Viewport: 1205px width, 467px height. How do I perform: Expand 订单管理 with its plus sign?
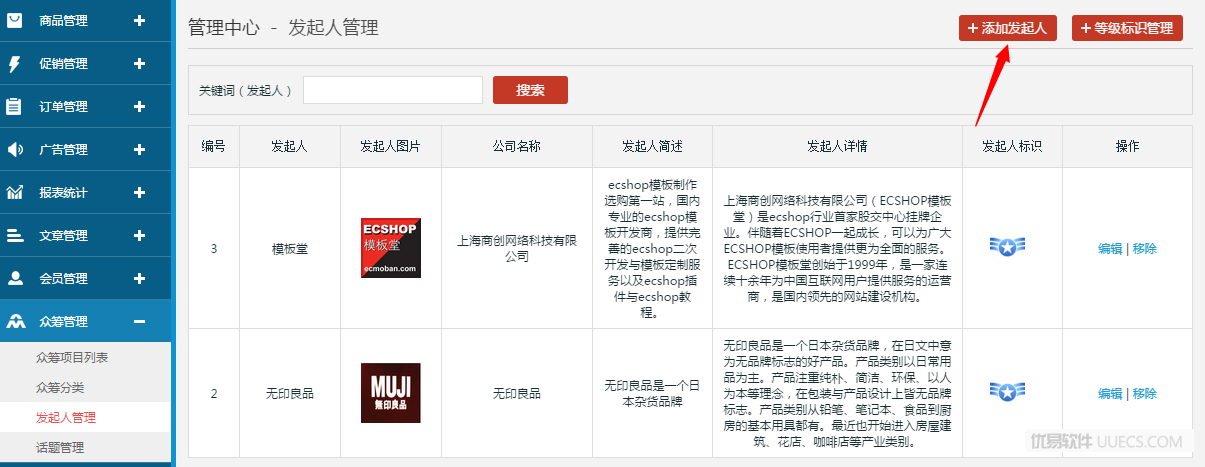point(139,106)
